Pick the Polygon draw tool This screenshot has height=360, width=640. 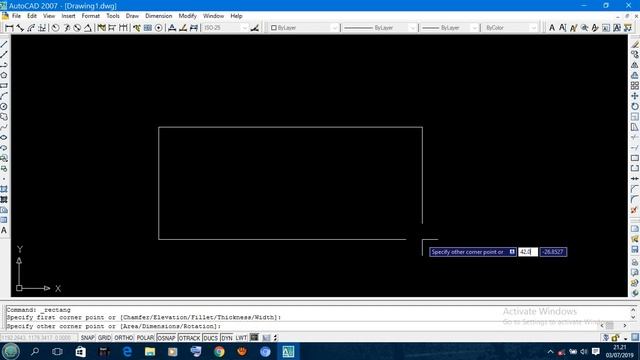click(4, 75)
